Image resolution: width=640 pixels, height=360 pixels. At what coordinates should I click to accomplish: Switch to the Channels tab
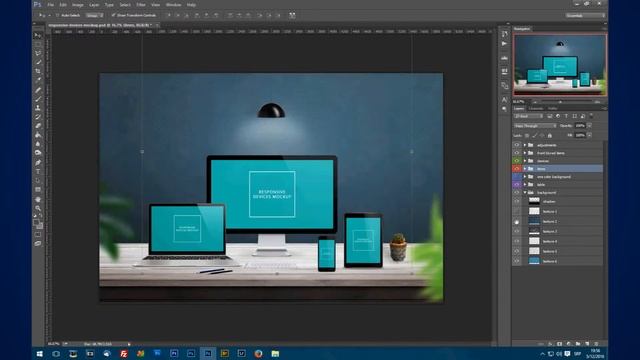pyautogui.click(x=536, y=109)
